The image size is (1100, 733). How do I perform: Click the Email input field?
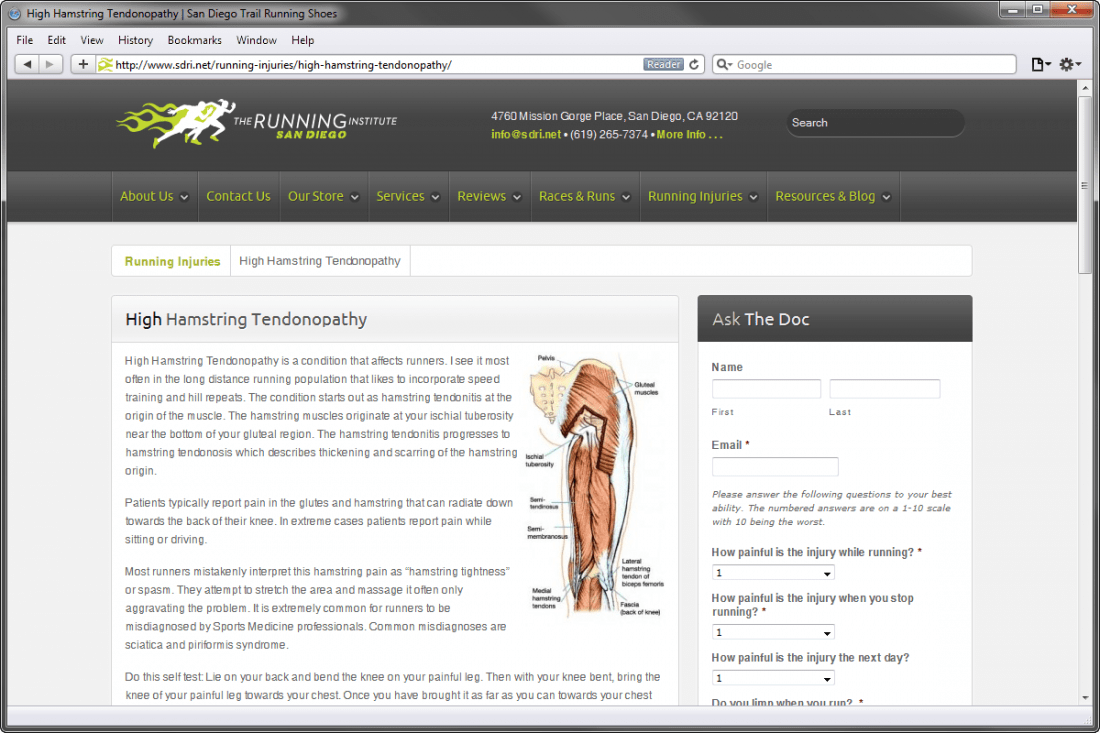(x=775, y=466)
